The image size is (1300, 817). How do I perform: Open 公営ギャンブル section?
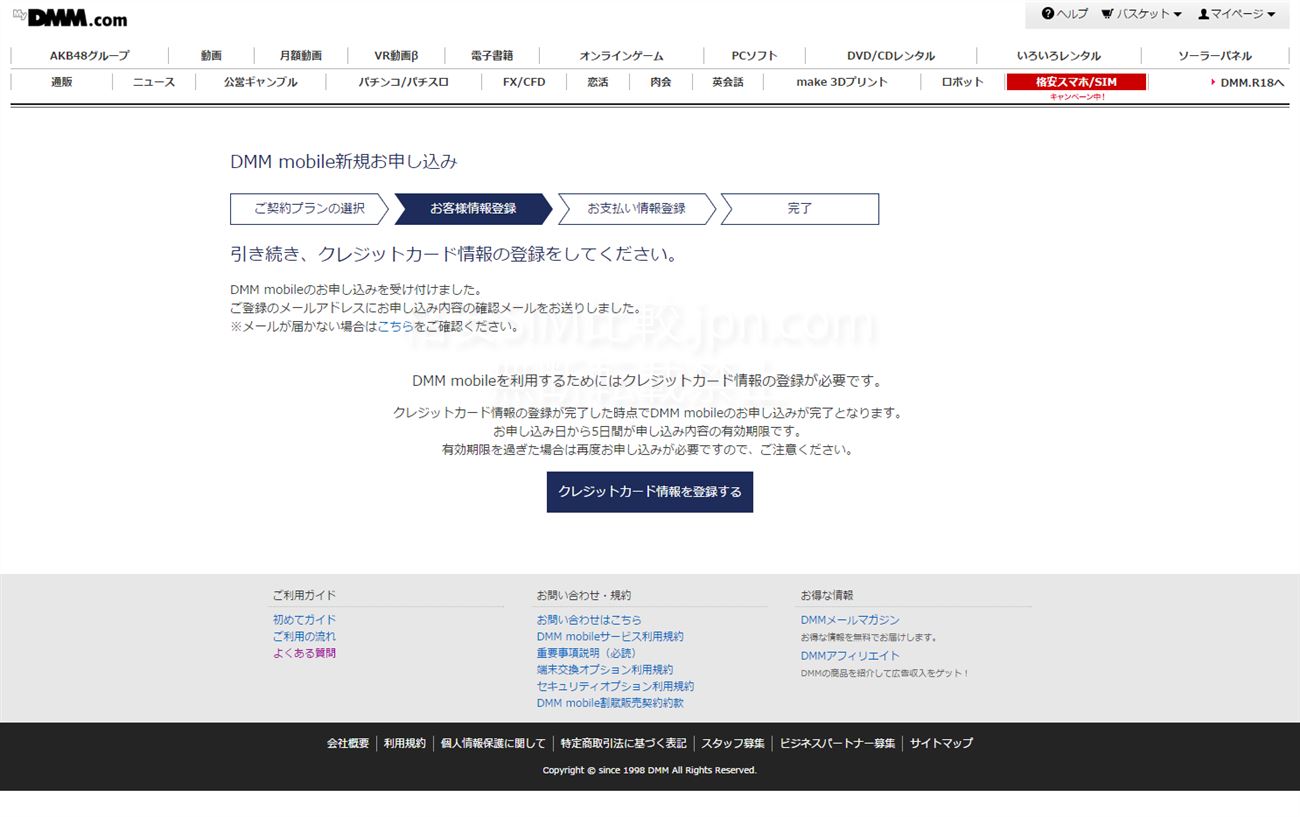click(261, 82)
